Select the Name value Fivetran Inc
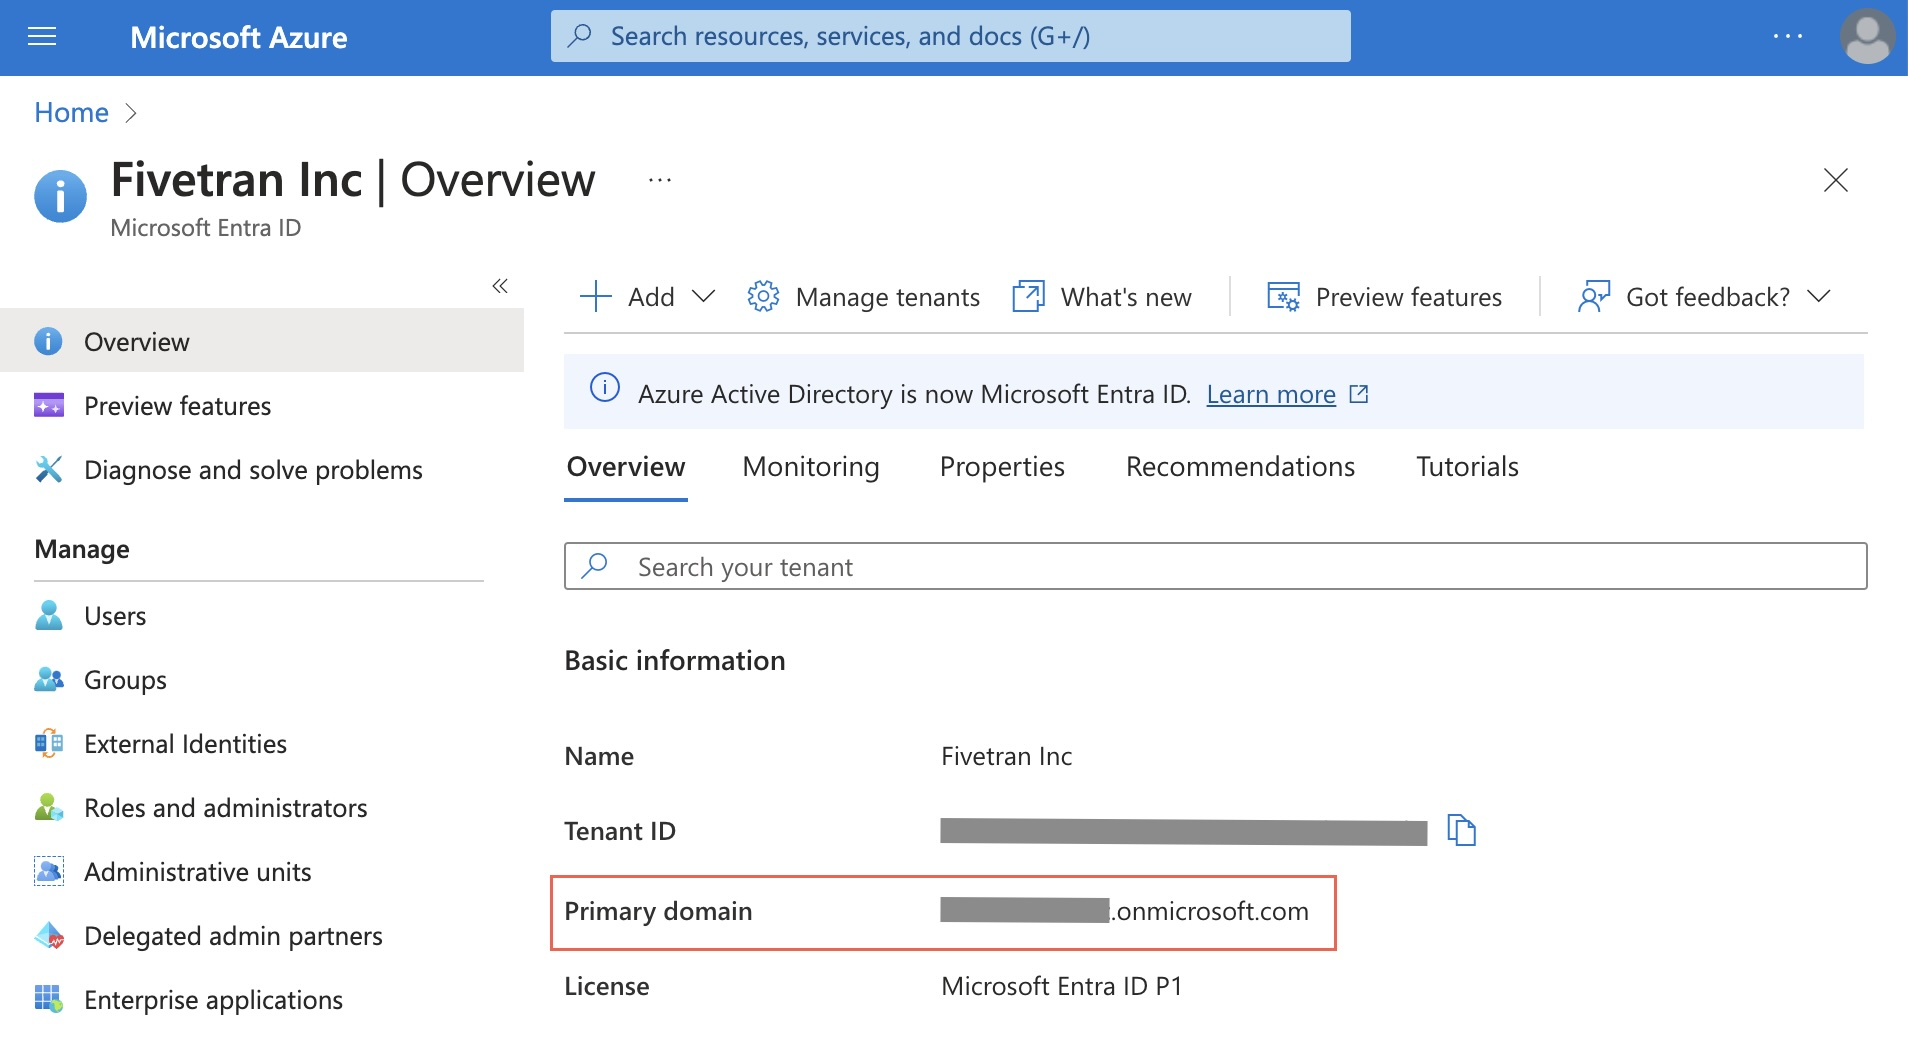 pos(1006,756)
